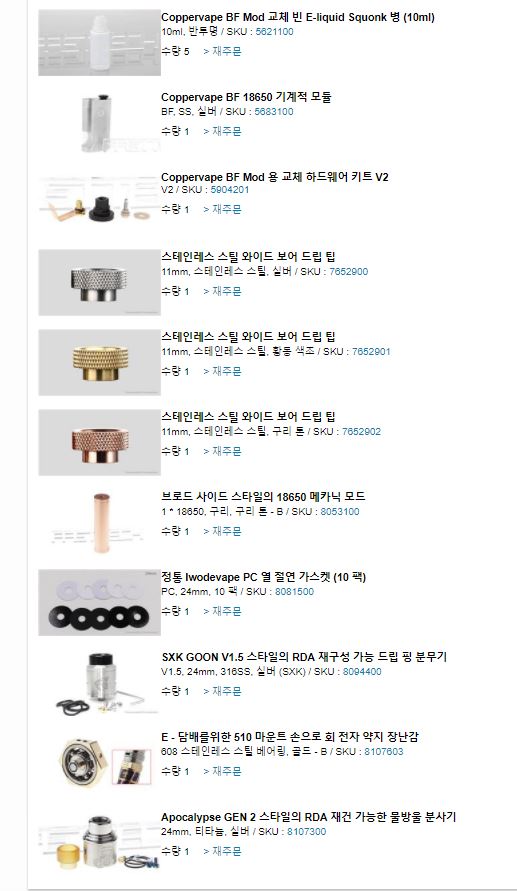
Task: Reorder the Iwodevape gasket pack via 재주문
Action: tap(222, 611)
